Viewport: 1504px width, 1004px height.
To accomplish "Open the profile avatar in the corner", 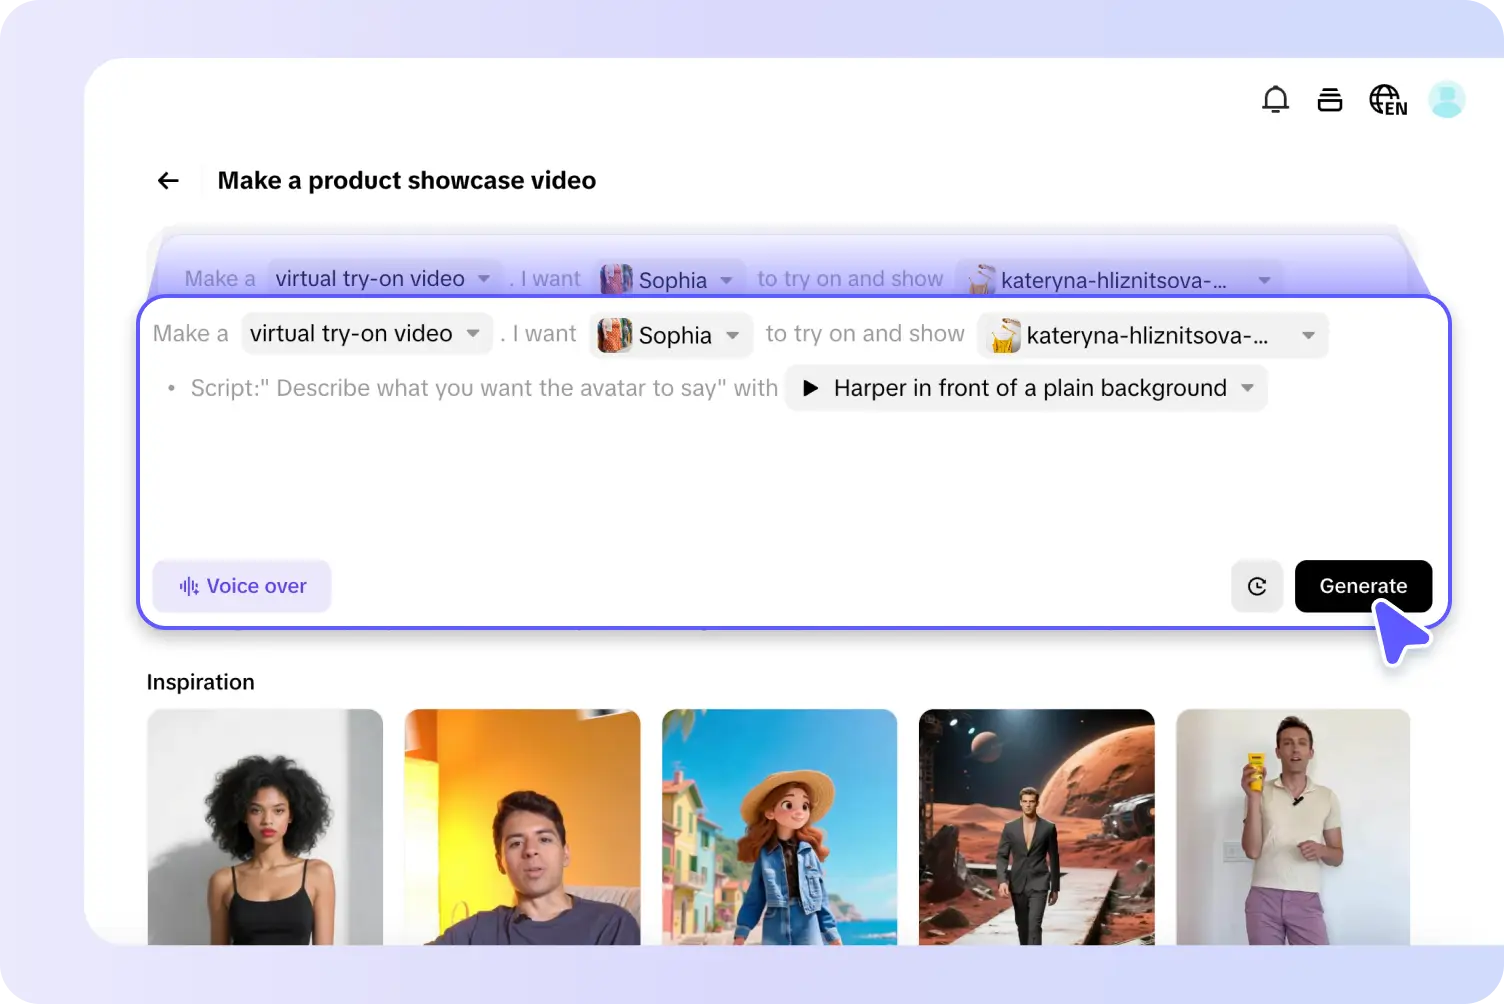I will click(1447, 99).
